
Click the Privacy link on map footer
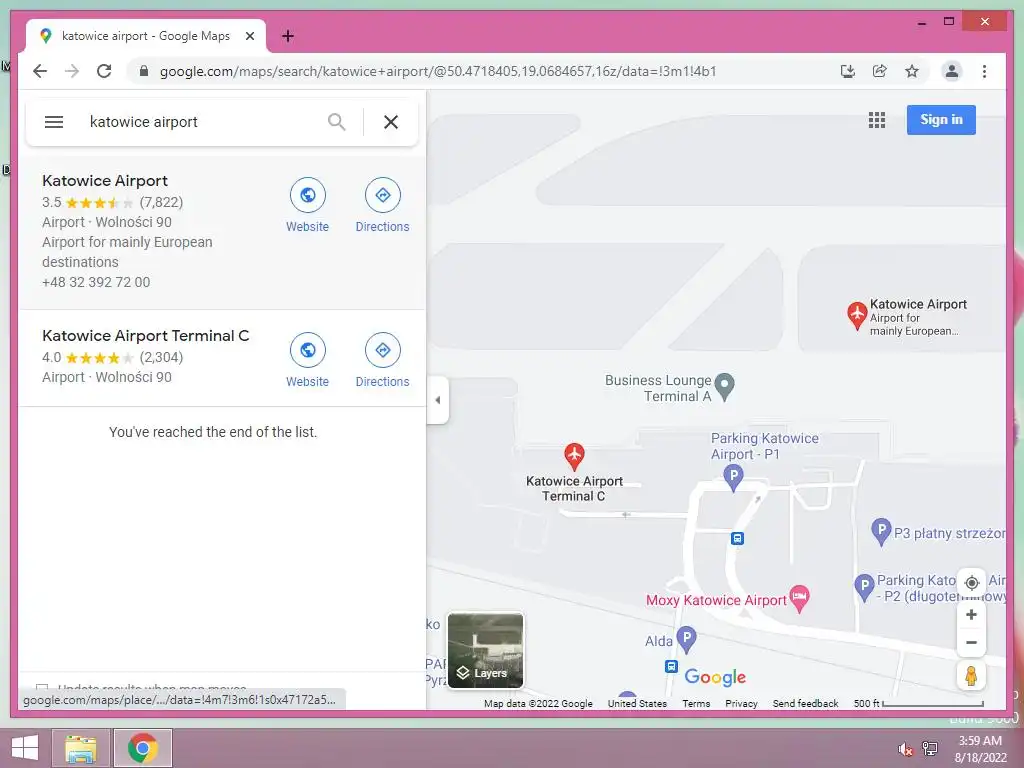click(x=741, y=703)
